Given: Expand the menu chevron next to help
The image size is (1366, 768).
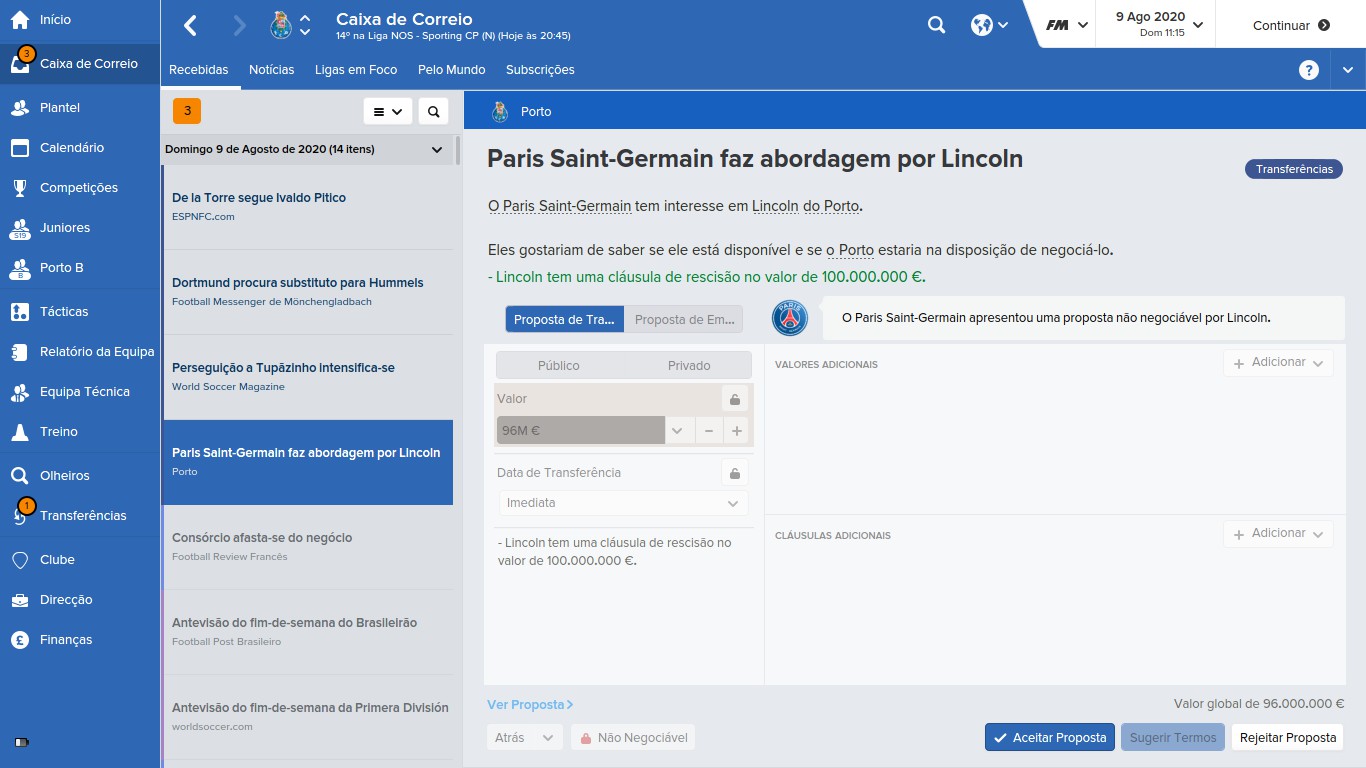Looking at the screenshot, I should [1348, 70].
